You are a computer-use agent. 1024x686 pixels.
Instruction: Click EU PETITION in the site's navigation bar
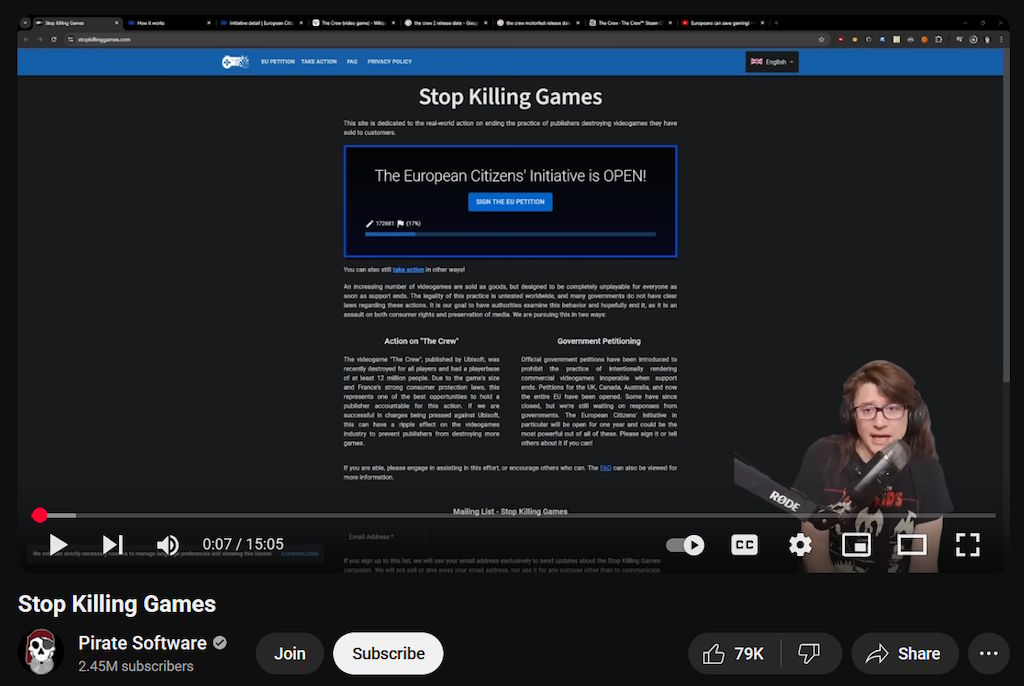click(278, 61)
